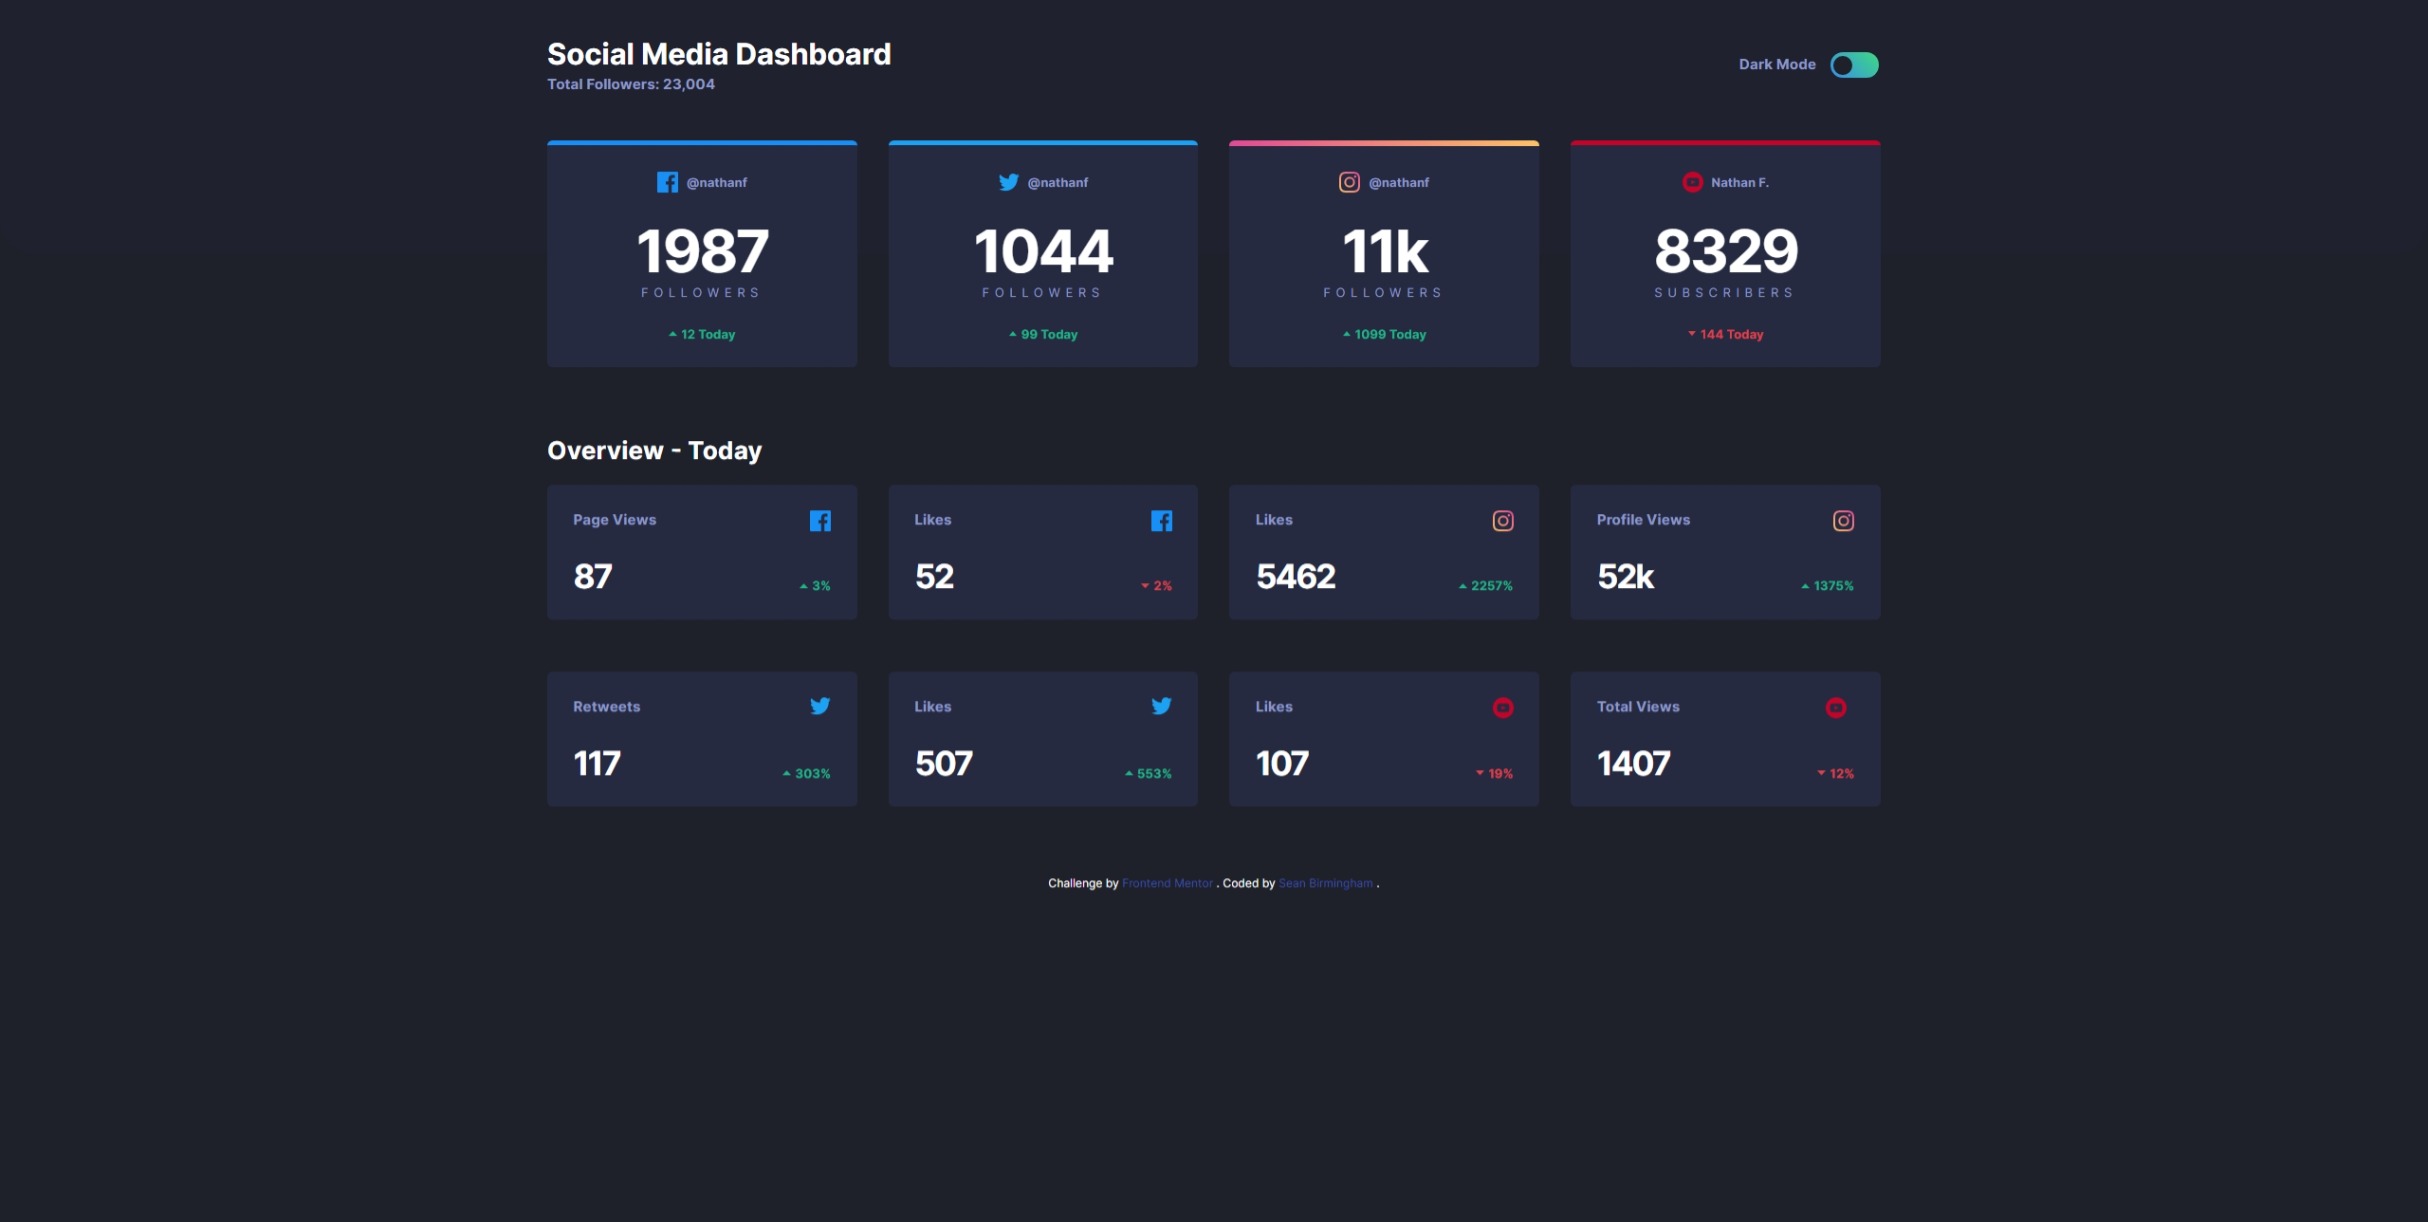Open the Frontend Mentor link
2428x1222 pixels.
pos(1167,883)
